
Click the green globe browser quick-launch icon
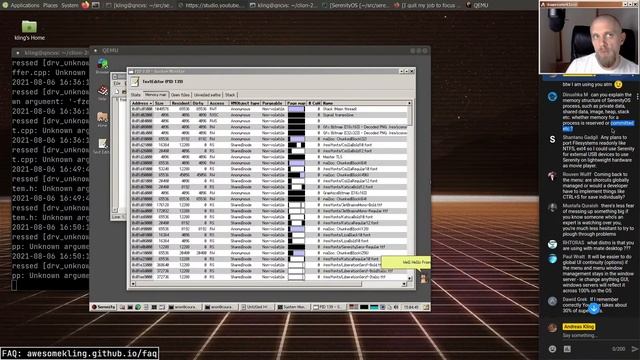[138, 307]
